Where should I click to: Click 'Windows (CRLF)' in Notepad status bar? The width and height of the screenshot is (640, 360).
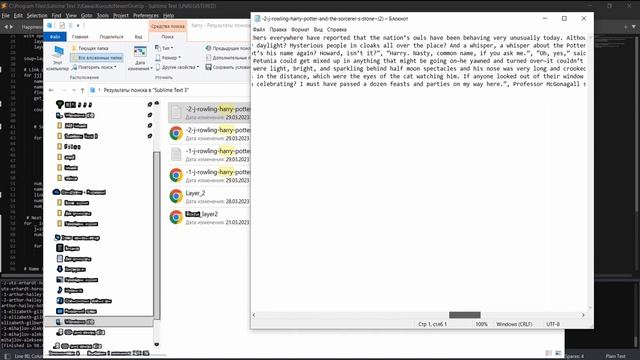coord(514,324)
